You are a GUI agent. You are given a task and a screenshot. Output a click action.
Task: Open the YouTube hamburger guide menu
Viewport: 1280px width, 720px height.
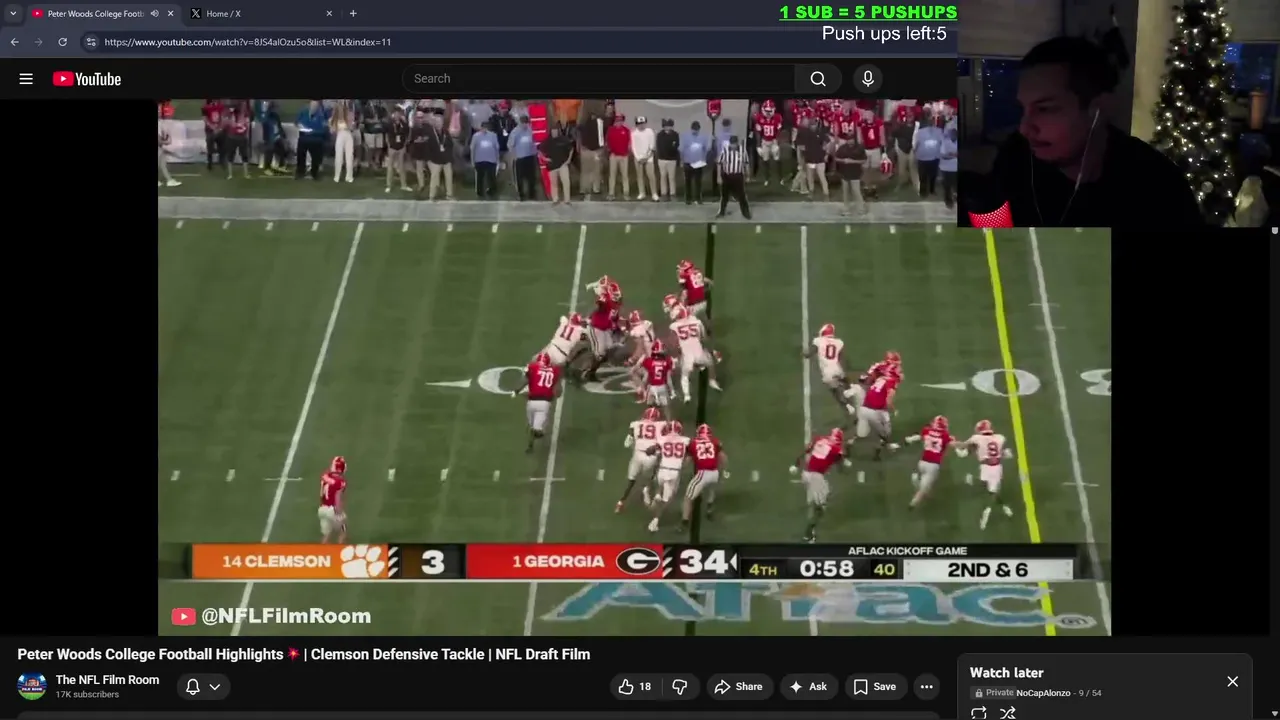(26, 79)
